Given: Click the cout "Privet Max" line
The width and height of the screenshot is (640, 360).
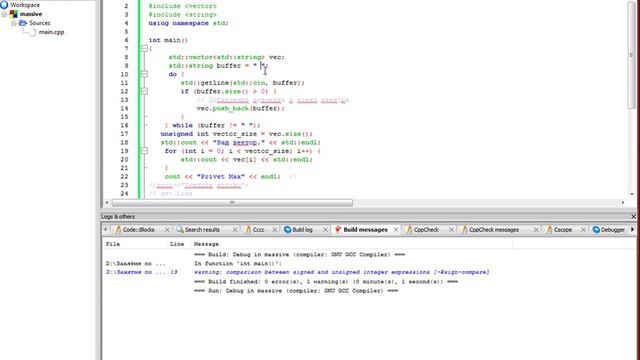Looking at the screenshot, I should 222,176.
